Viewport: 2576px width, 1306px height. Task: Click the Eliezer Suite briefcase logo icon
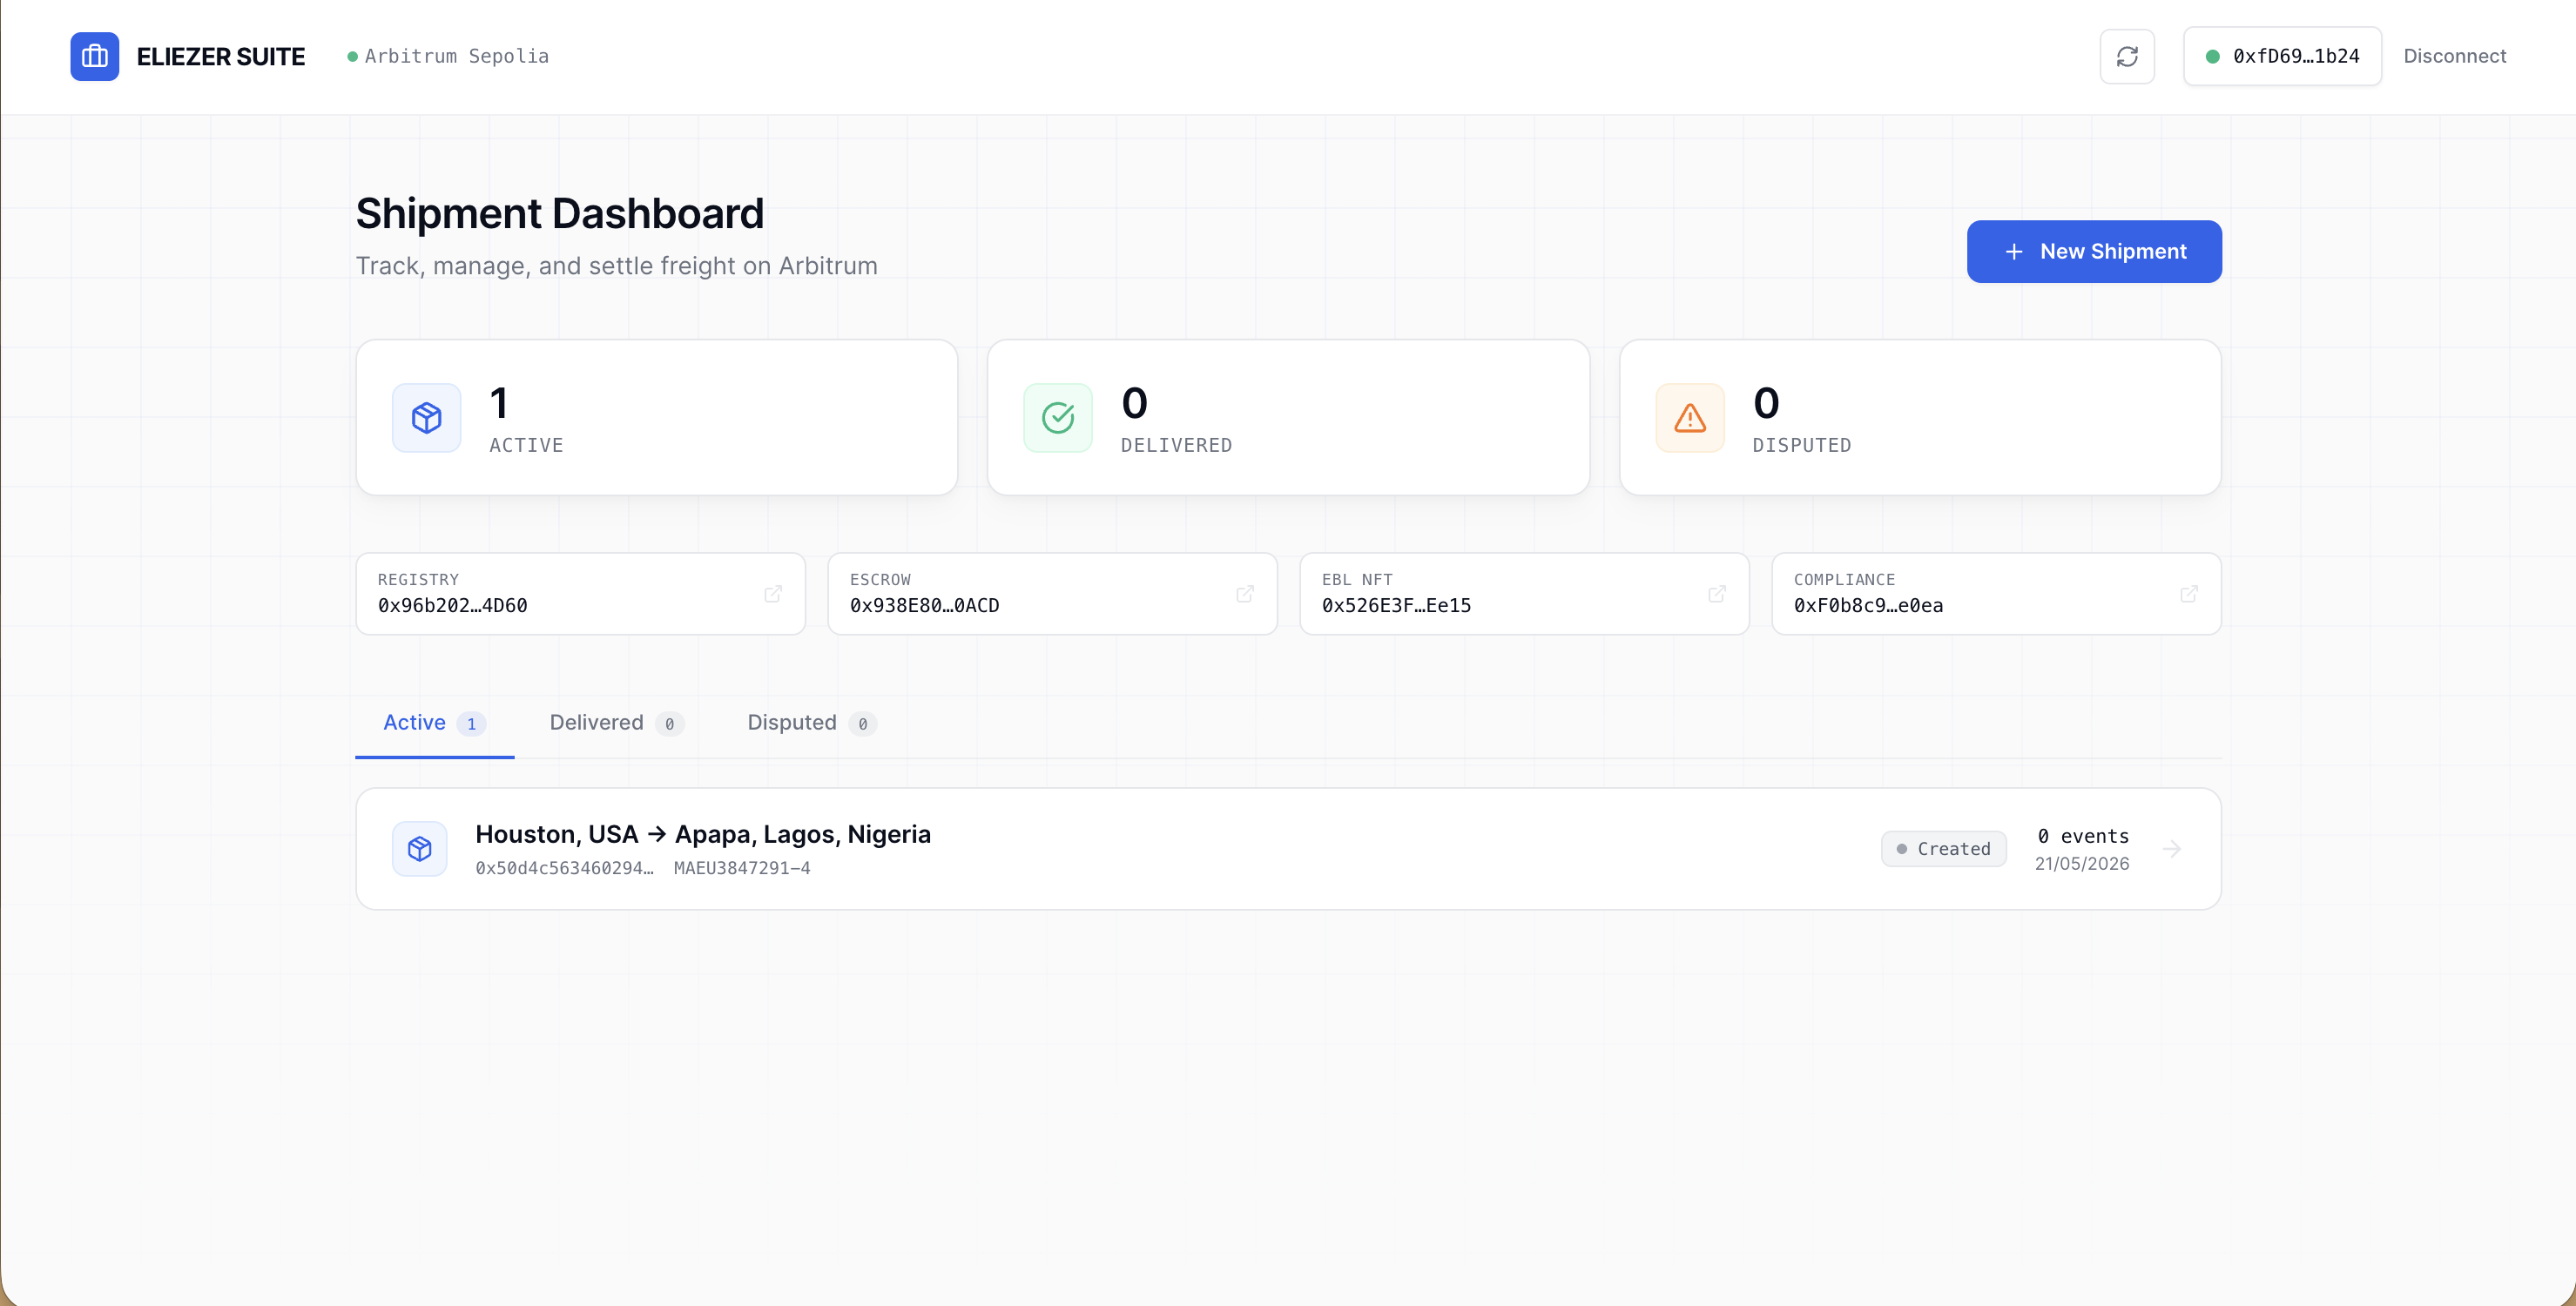point(94,56)
